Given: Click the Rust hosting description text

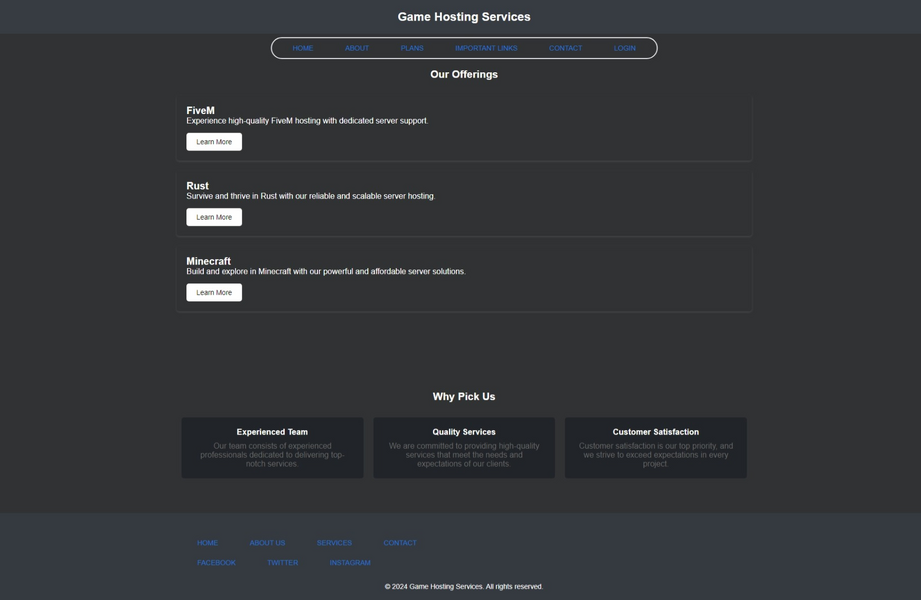Looking at the screenshot, I should pyautogui.click(x=311, y=196).
